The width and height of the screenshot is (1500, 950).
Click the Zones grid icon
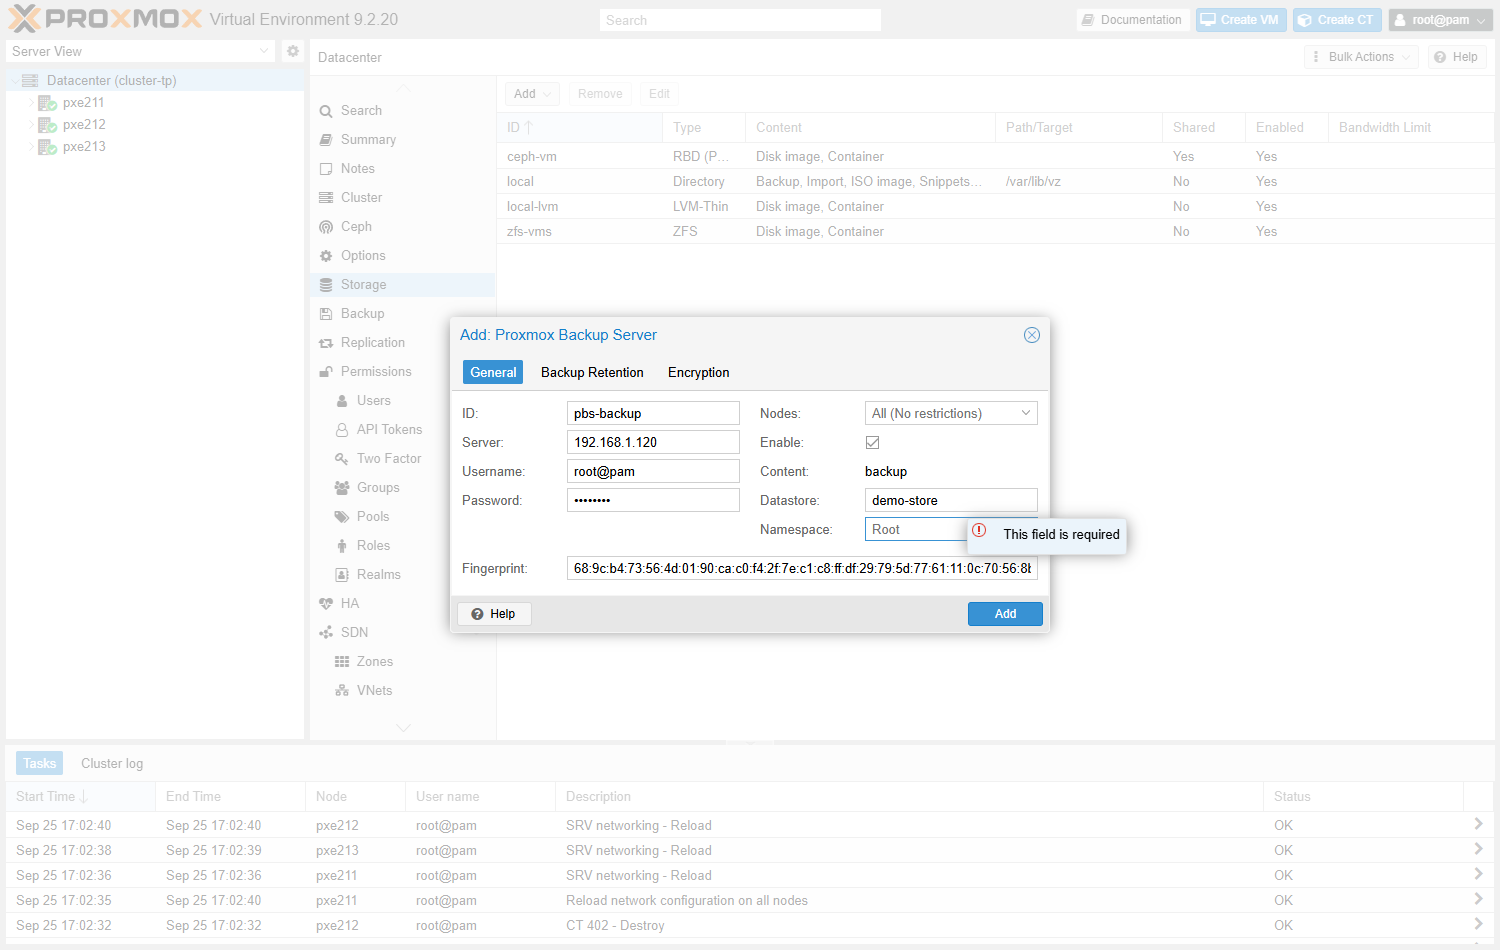click(342, 662)
